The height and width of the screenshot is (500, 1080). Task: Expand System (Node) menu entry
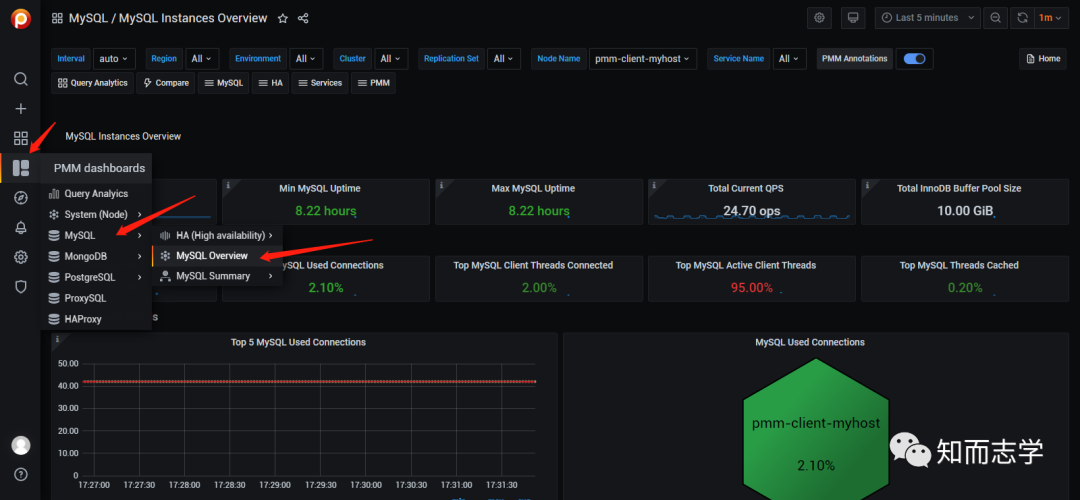click(x=96, y=214)
